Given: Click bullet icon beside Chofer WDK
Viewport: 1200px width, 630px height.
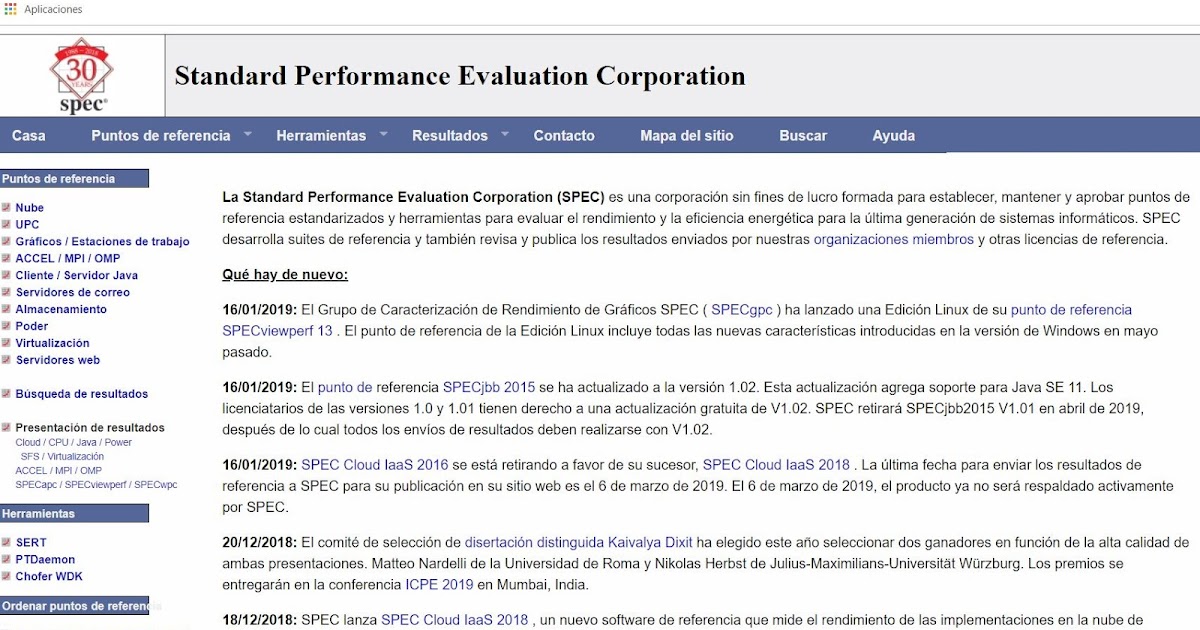Looking at the screenshot, I should pos(6,577).
